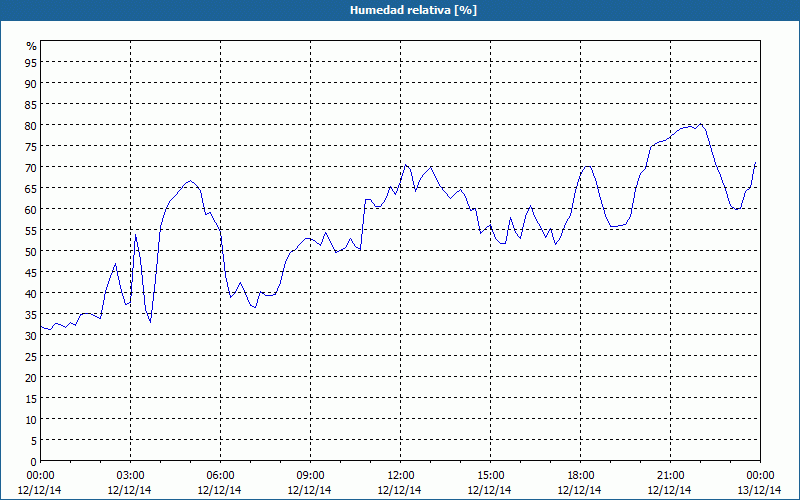The width and height of the screenshot is (800, 500).
Task: Click the 70 y-axis label
Action: (x=31, y=167)
